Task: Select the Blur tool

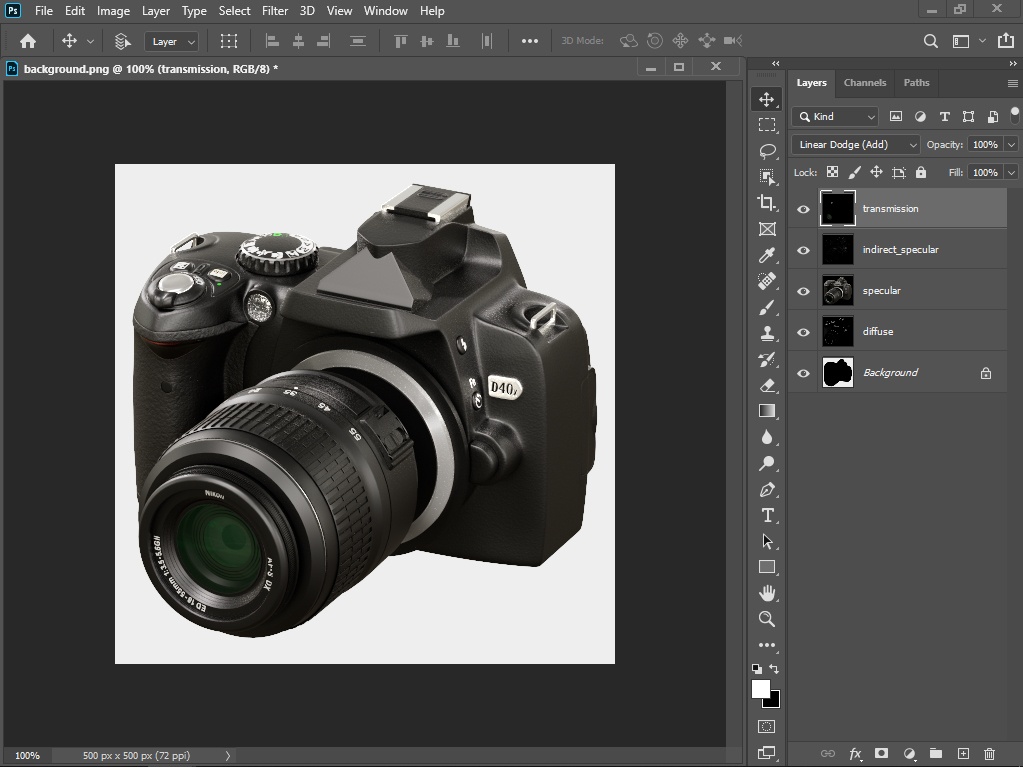Action: click(x=767, y=437)
